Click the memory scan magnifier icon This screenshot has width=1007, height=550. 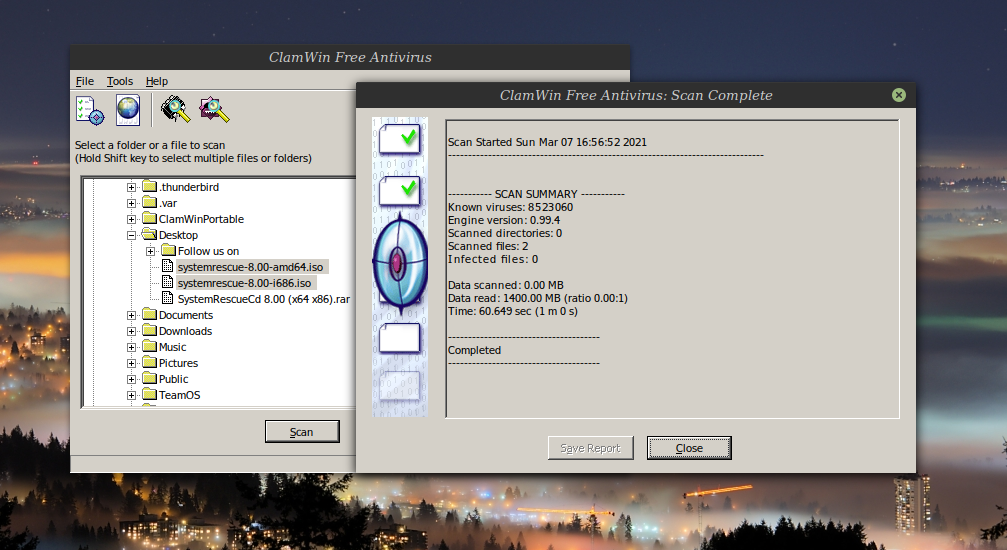[175, 109]
